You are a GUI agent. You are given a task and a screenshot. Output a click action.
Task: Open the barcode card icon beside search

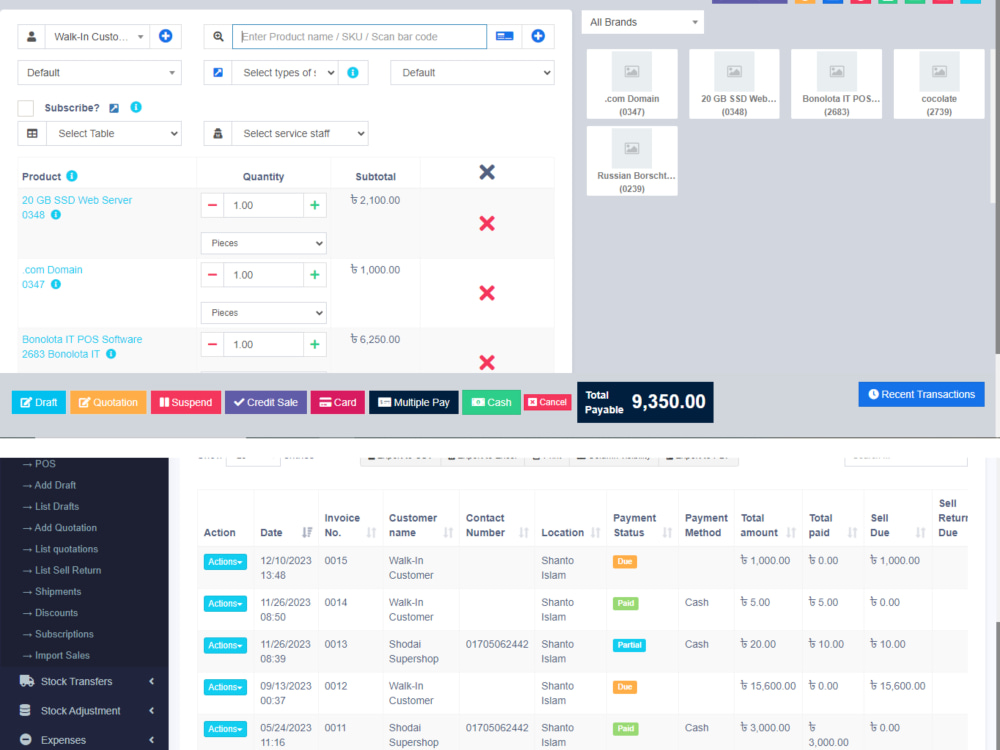point(504,36)
